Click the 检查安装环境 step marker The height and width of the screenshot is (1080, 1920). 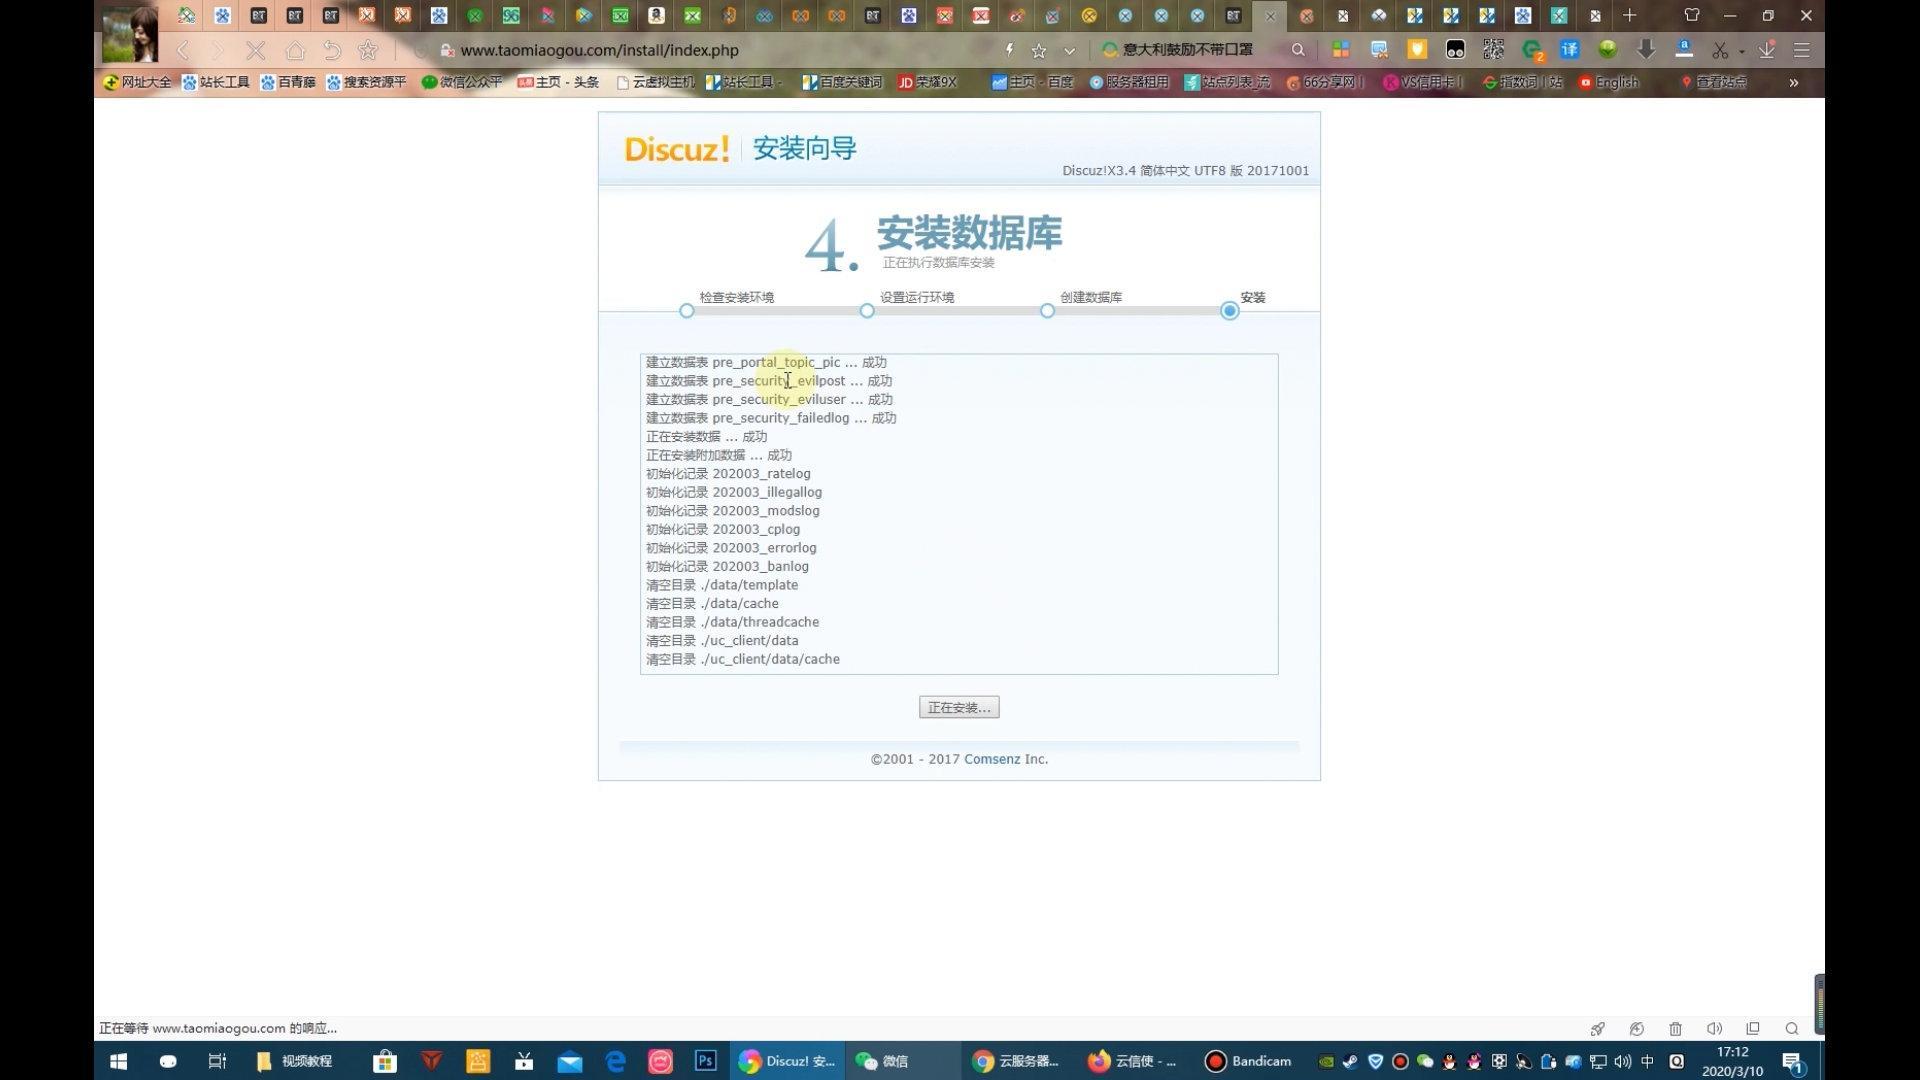686,311
